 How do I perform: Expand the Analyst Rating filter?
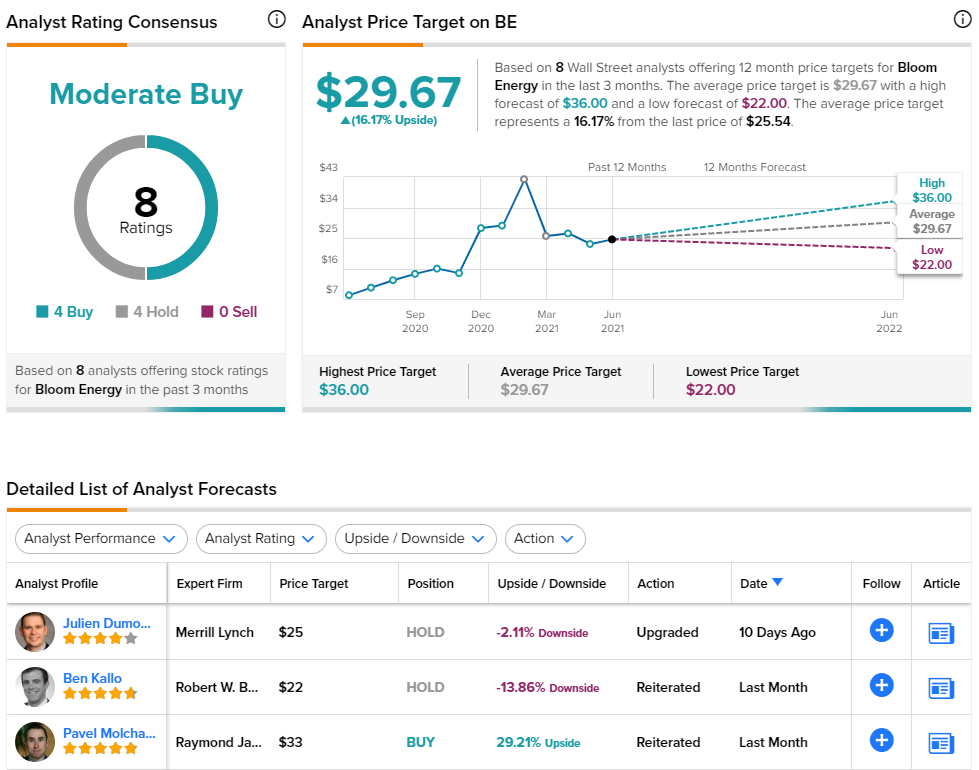(260, 538)
